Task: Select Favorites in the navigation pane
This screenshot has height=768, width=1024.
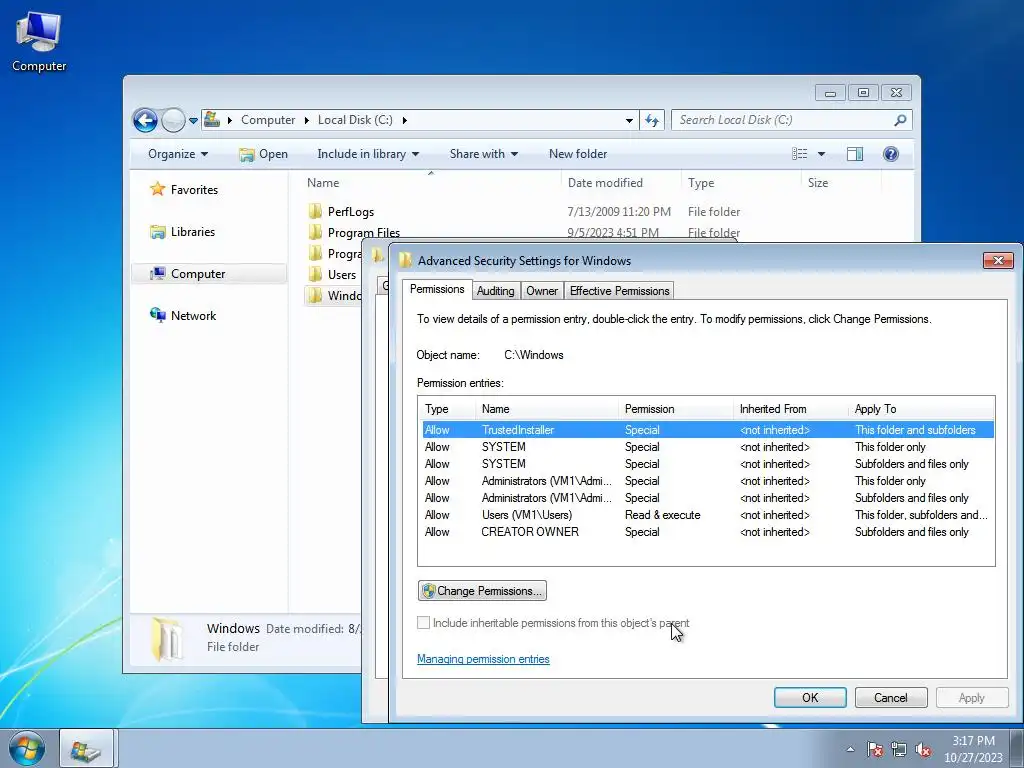Action: coord(194,190)
